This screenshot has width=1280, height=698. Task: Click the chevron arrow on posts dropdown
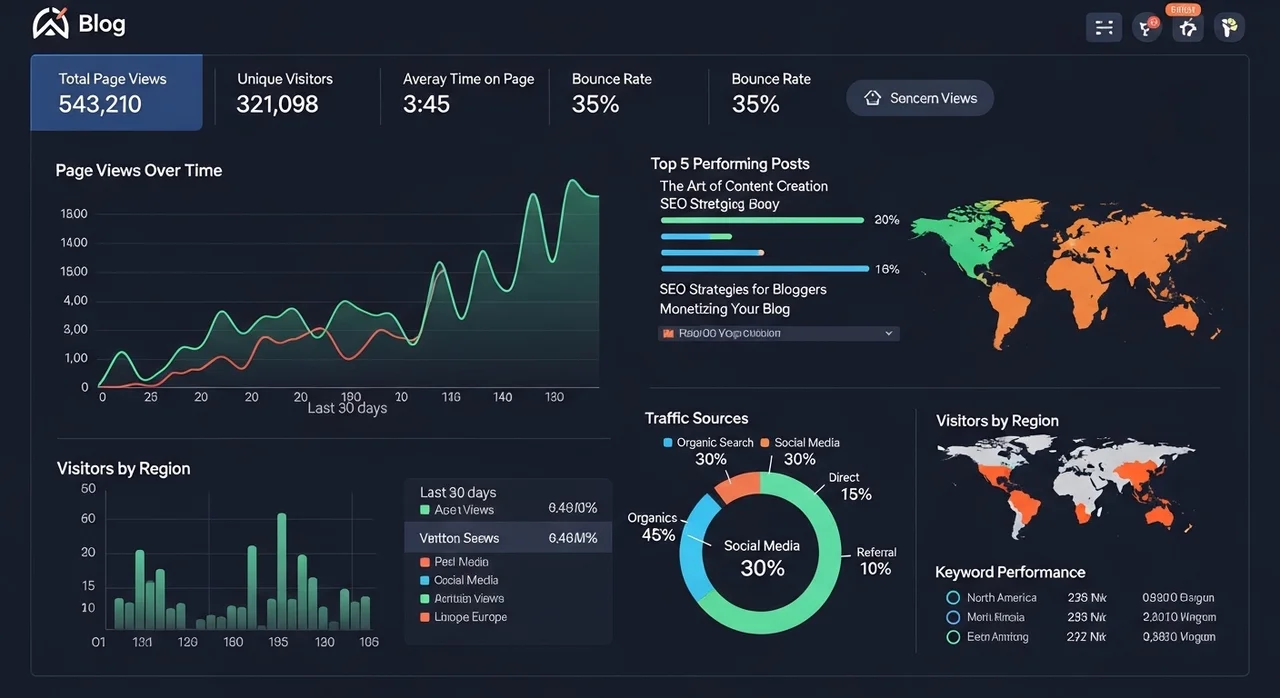coord(888,334)
